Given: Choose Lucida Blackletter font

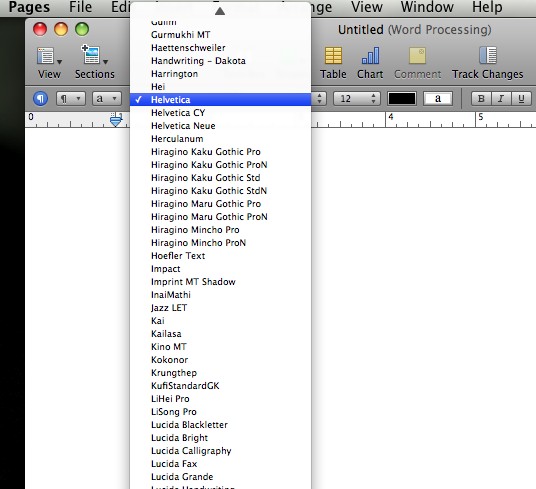Looking at the screenshot, I should tap(220, 425).
